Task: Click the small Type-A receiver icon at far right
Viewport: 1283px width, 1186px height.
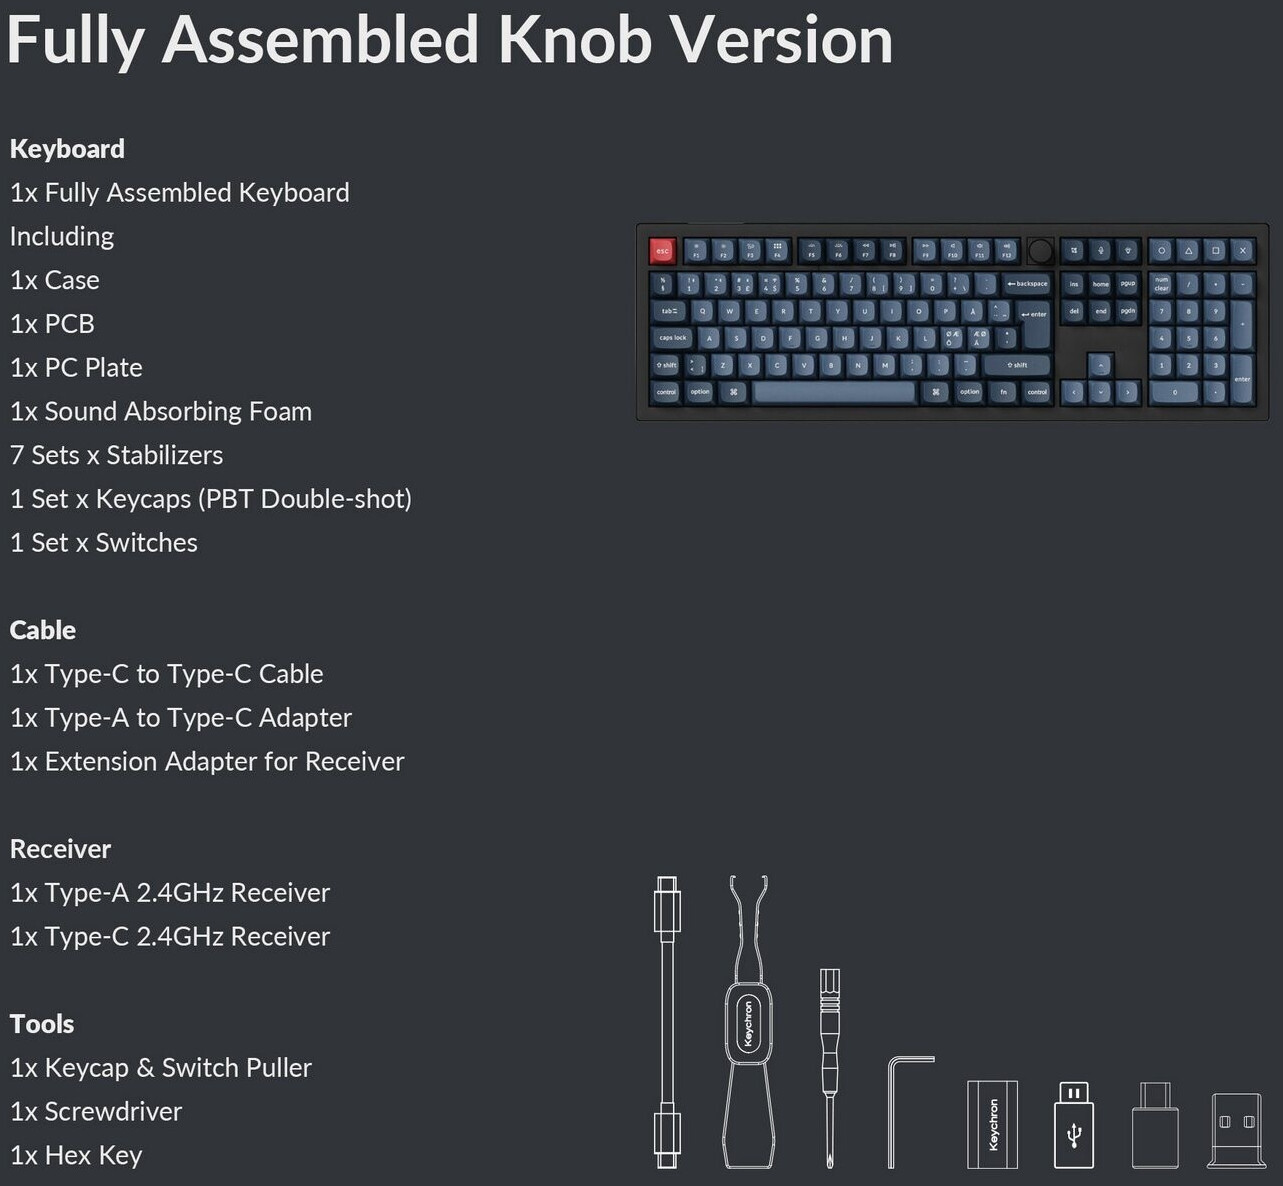Action: pyautogui.click(x=1236, y=1129)
